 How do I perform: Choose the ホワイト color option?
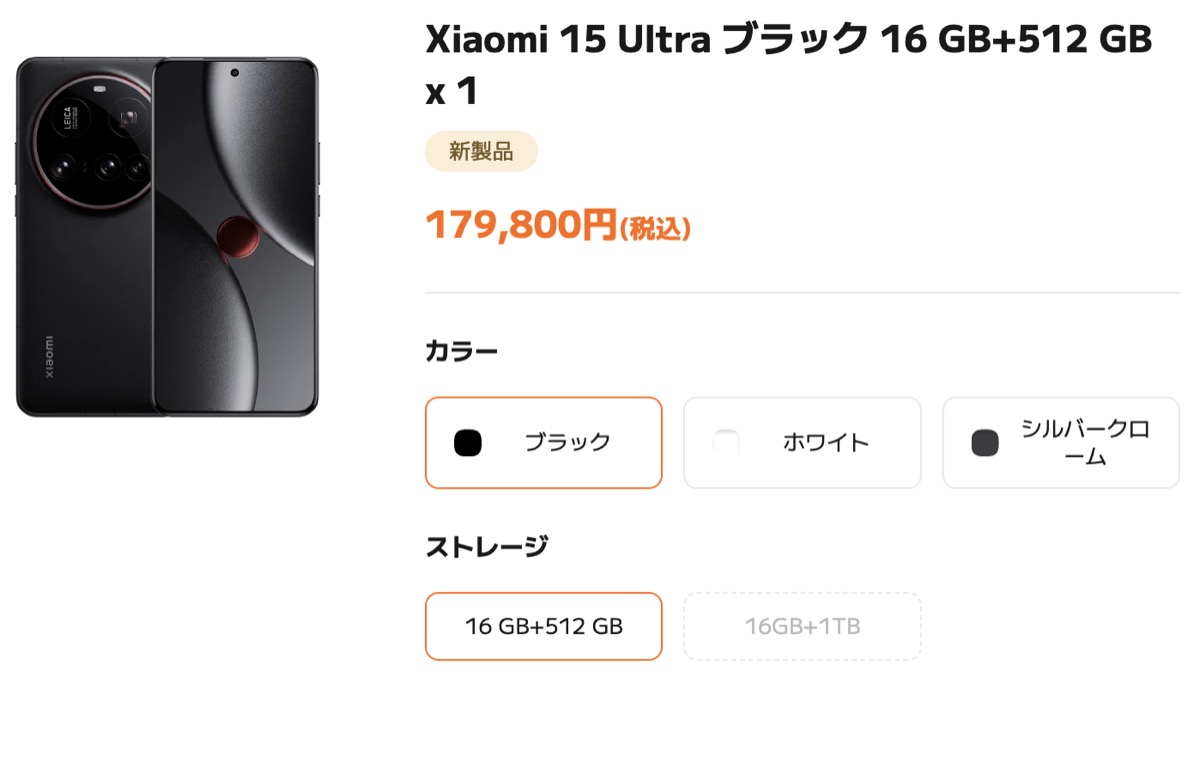click(x=801, y=442)
